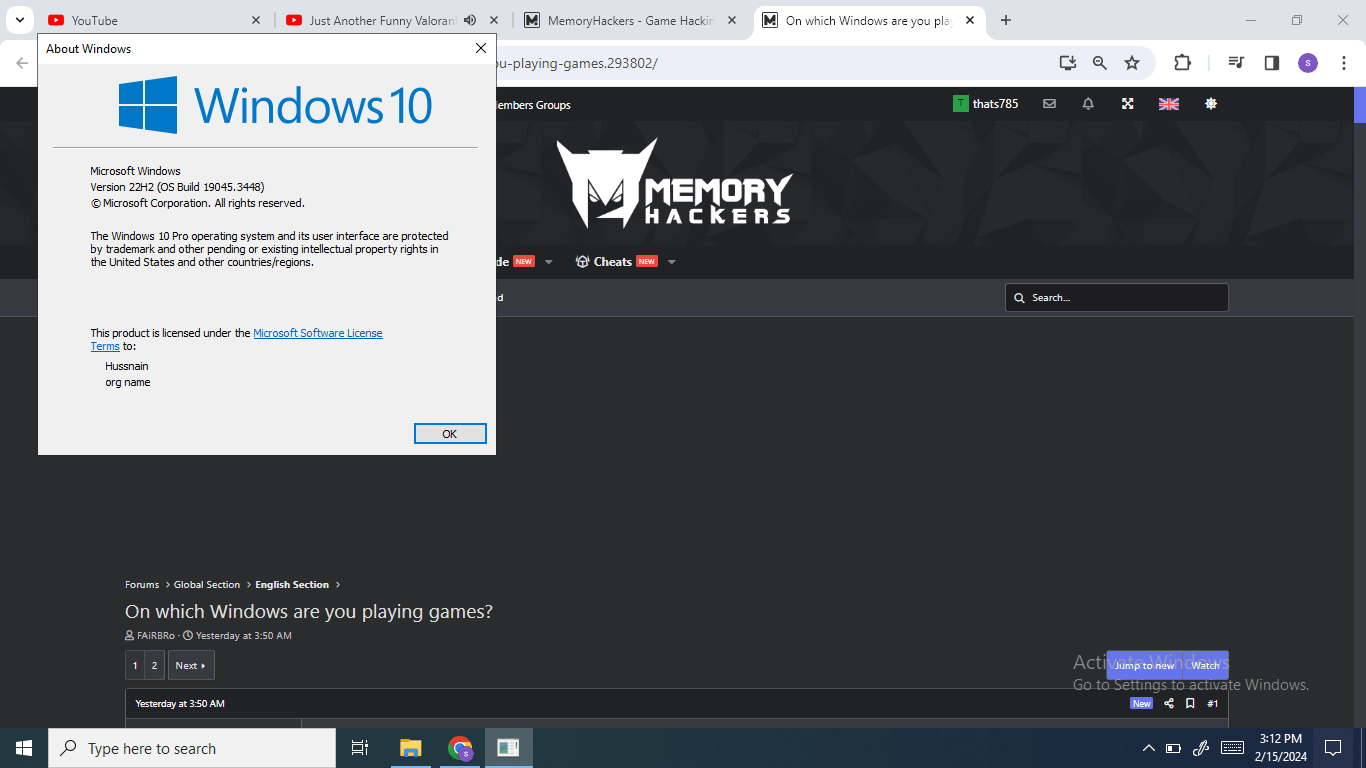Open the MemoryHackers - Game Hacking tab
Viewport: 1366px width, 768px height.
(630, 20)
